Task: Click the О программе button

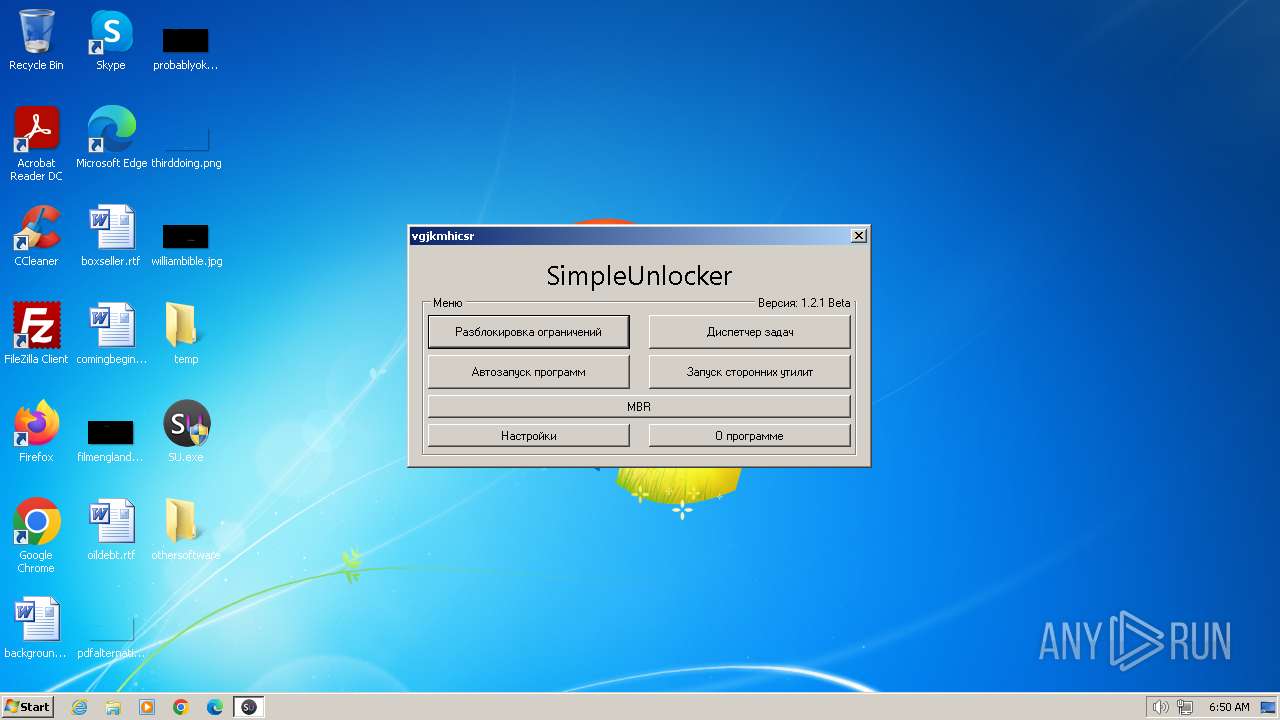Action: click(750, 436)
